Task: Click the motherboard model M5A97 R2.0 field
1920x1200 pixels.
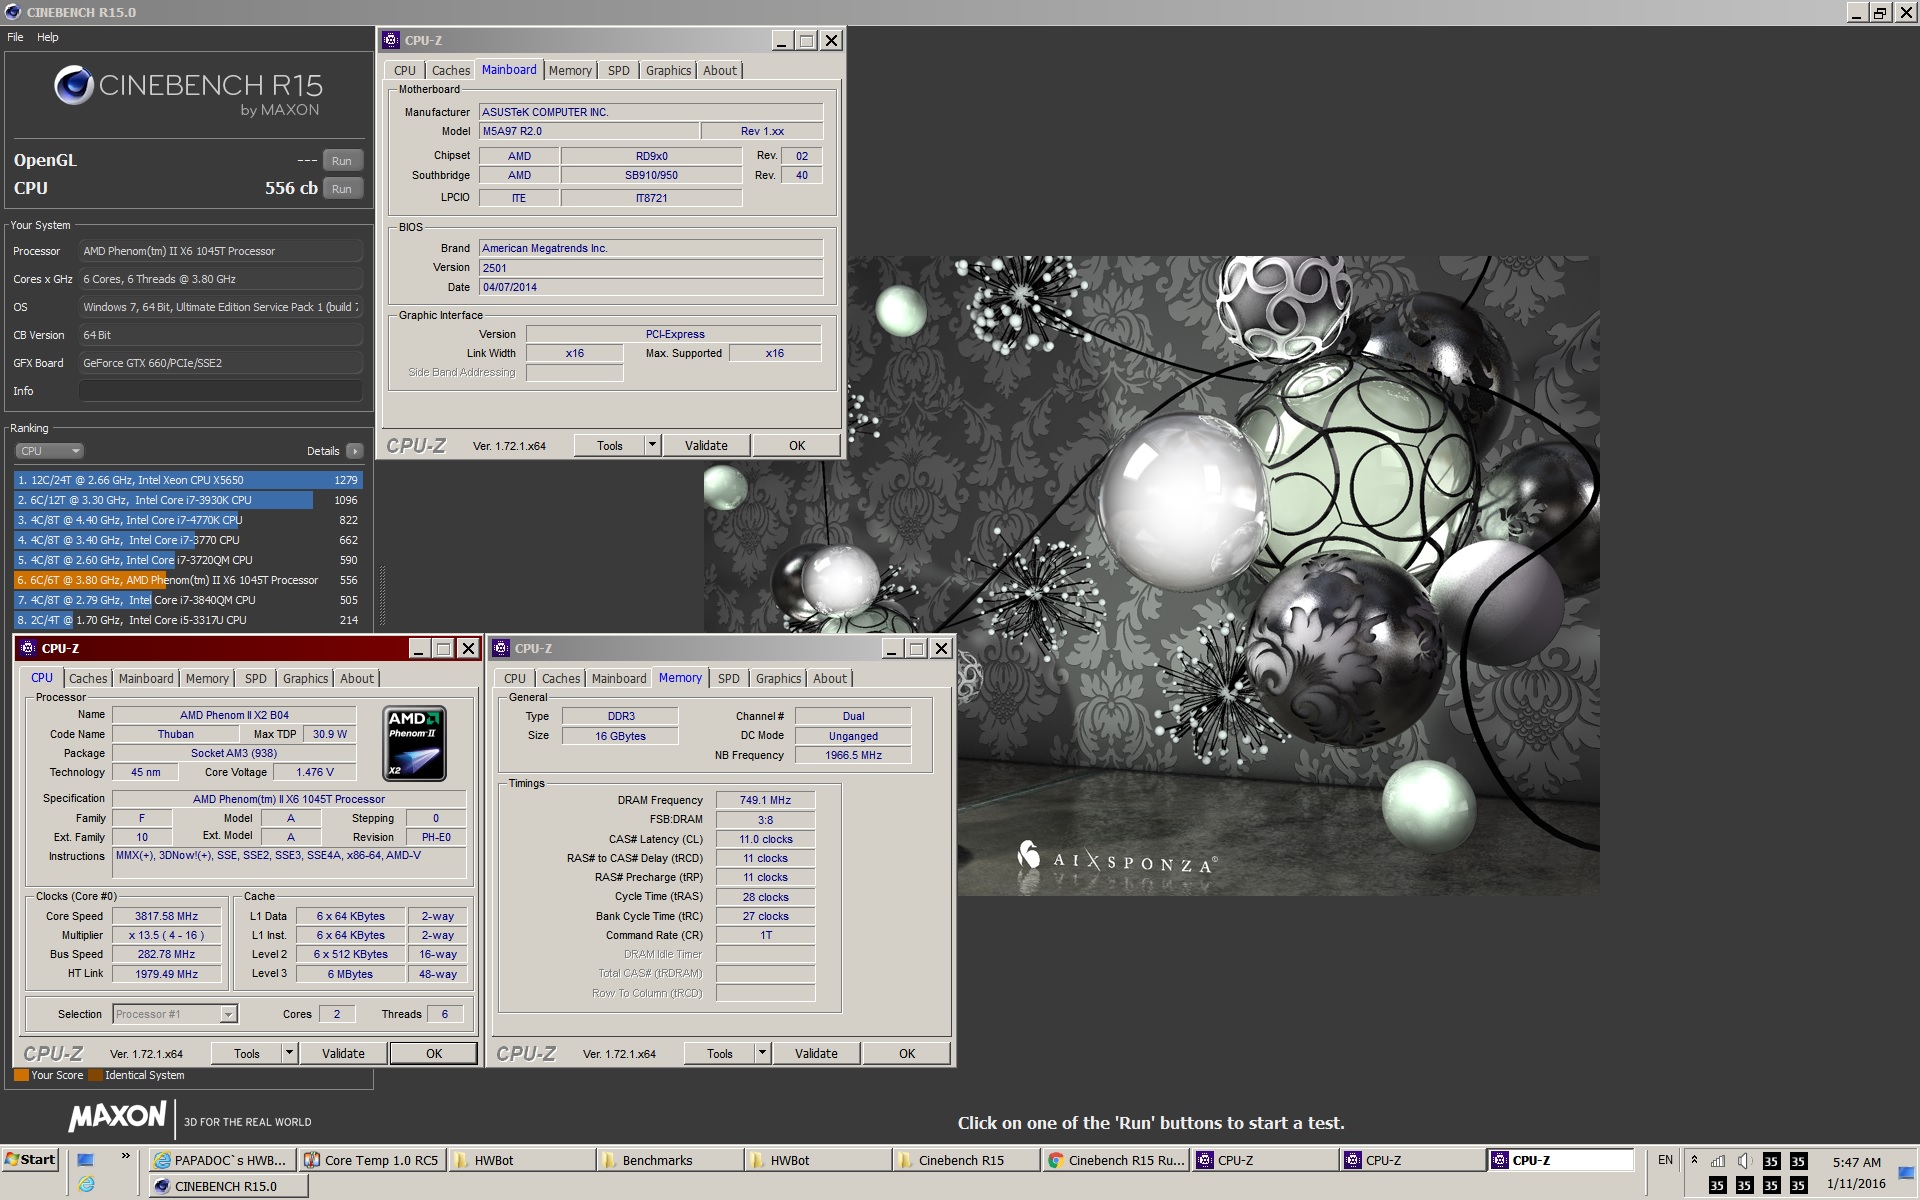Action: 589,131
